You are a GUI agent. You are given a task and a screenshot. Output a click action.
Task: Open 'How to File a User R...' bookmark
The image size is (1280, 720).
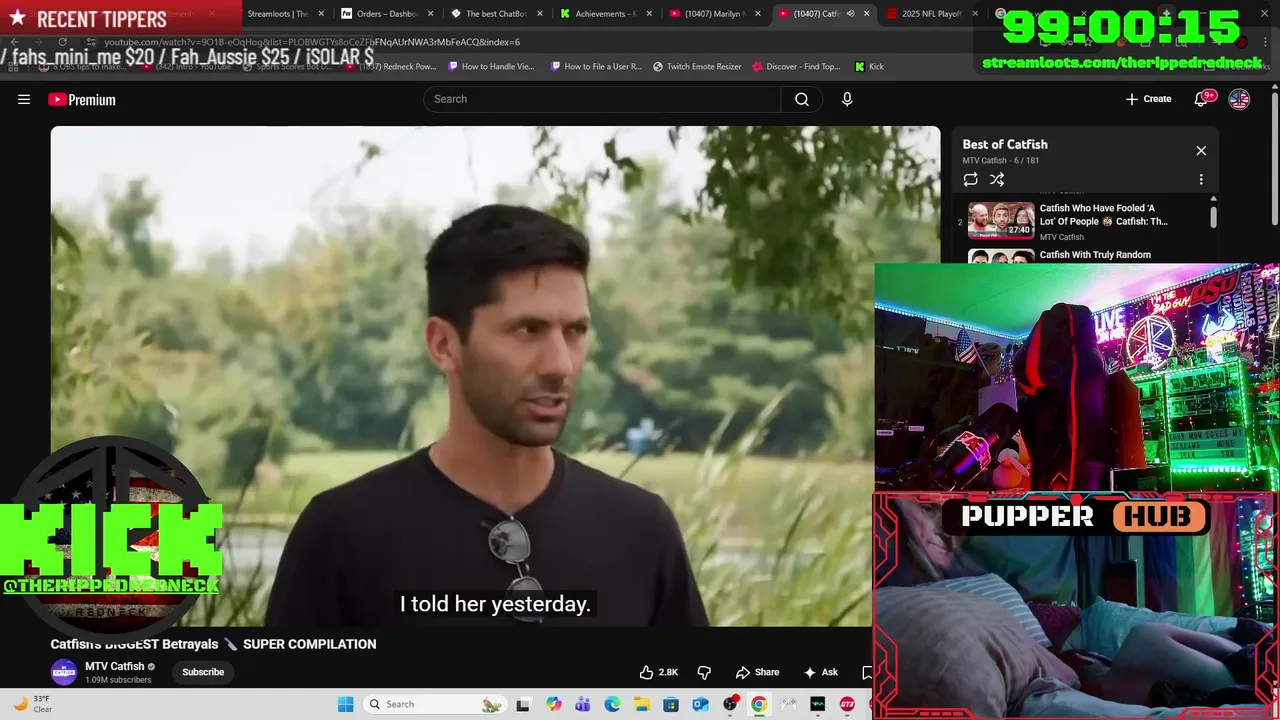click(596, 67)
